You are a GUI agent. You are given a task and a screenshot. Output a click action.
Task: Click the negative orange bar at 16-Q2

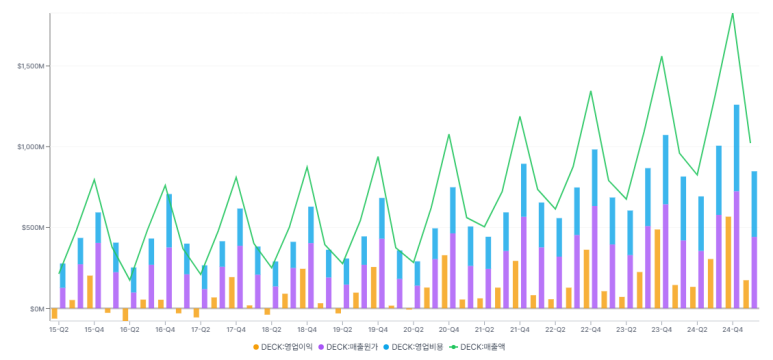tap(125, 315)
